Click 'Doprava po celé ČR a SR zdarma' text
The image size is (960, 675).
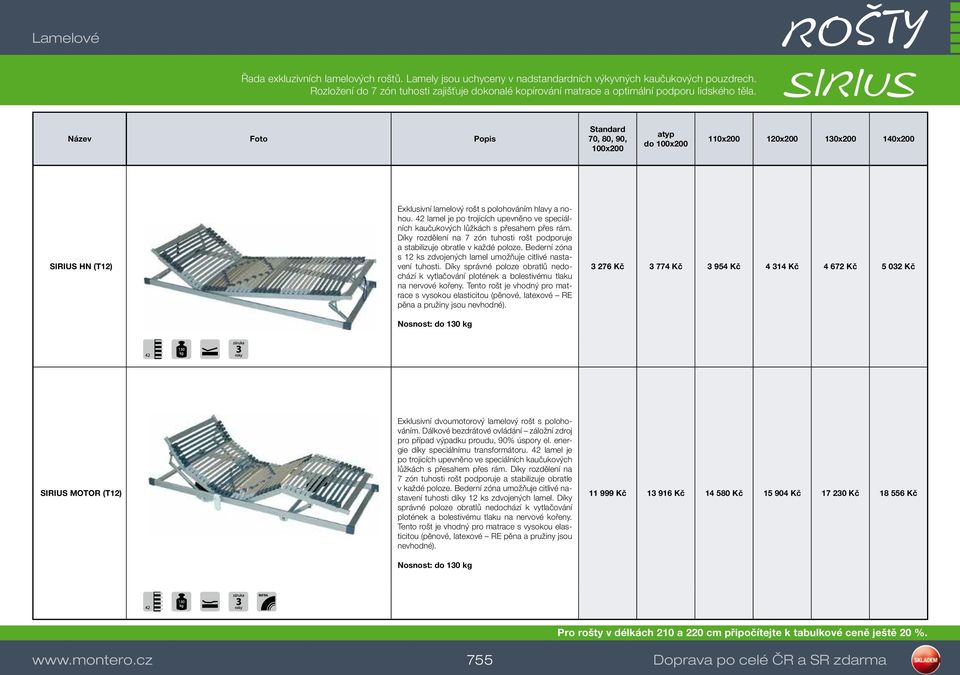point(770,660)
